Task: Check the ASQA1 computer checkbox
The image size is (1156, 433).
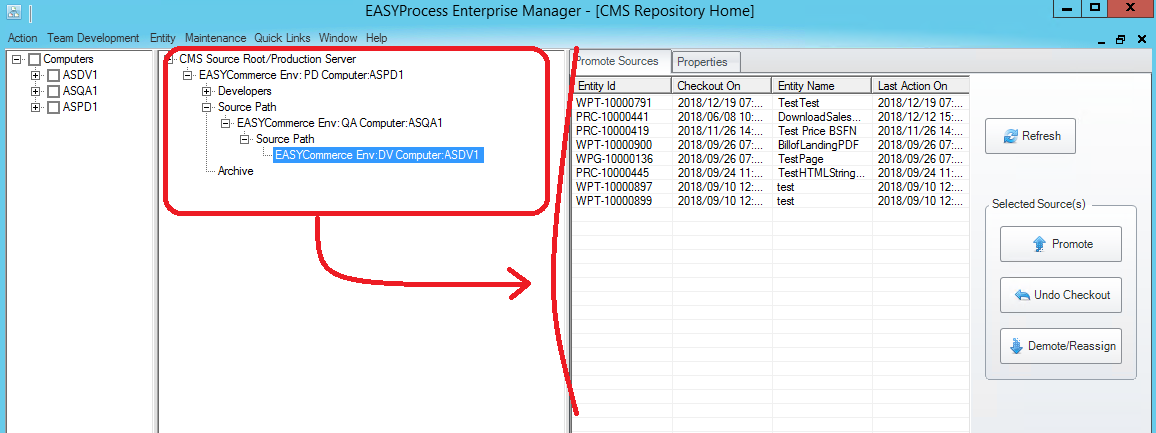Action: (x=53, y=91)
